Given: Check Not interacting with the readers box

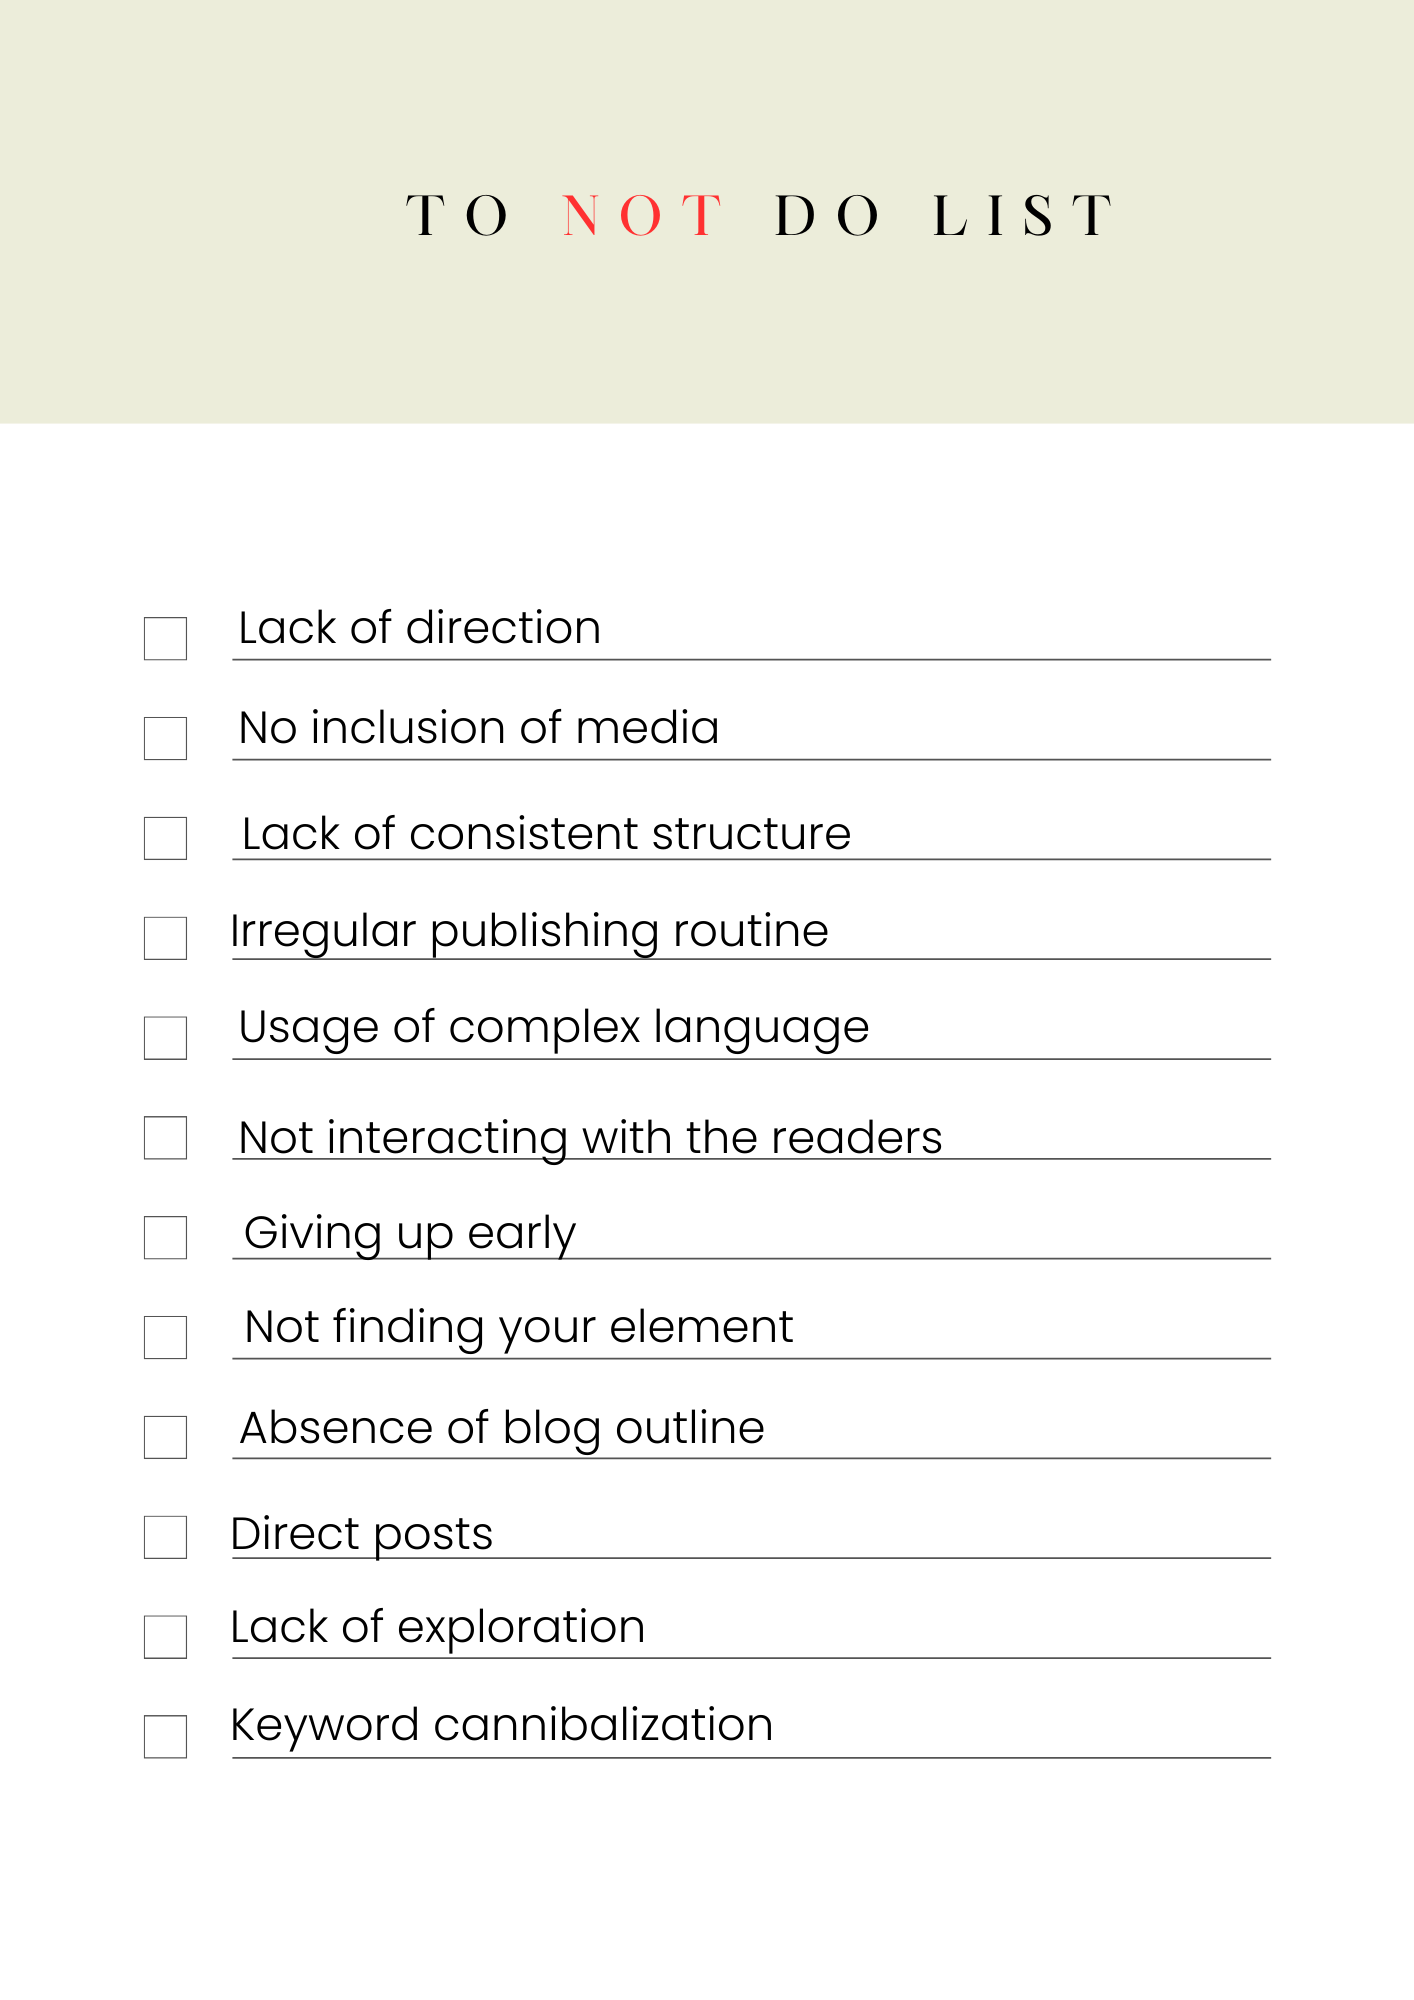Looking at the screenshot, I should click(165, 1138).
